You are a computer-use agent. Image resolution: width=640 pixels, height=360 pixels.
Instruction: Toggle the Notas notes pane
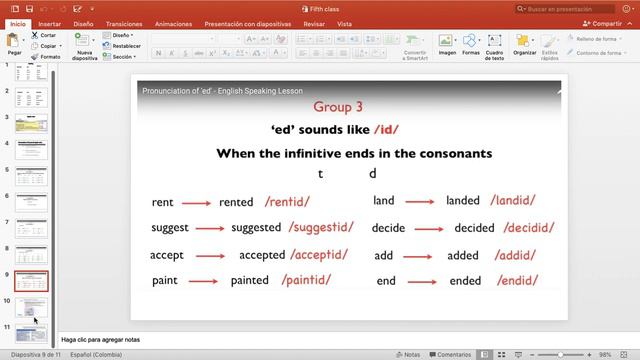(408, 355)
